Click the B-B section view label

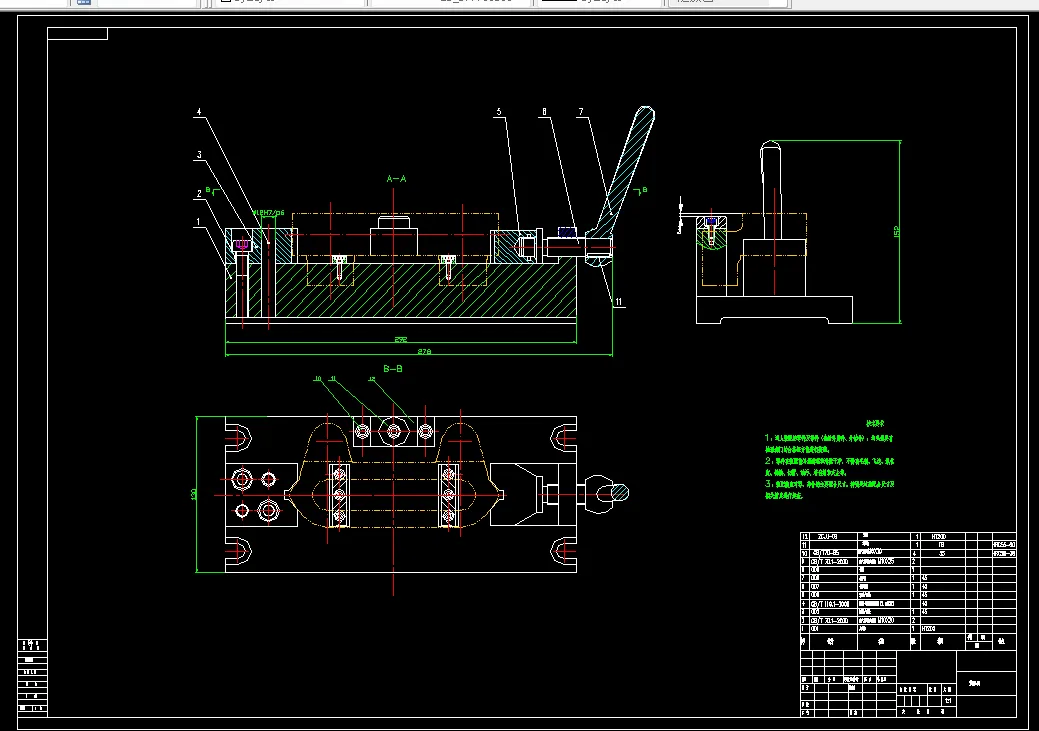point(393,368)
